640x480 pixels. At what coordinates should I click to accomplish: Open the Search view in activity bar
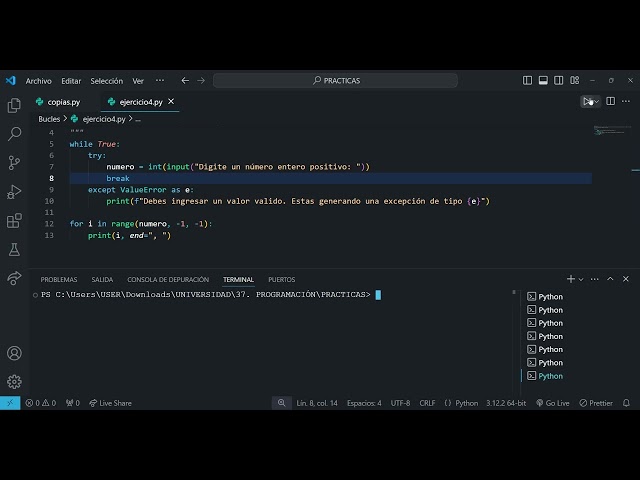14,134
